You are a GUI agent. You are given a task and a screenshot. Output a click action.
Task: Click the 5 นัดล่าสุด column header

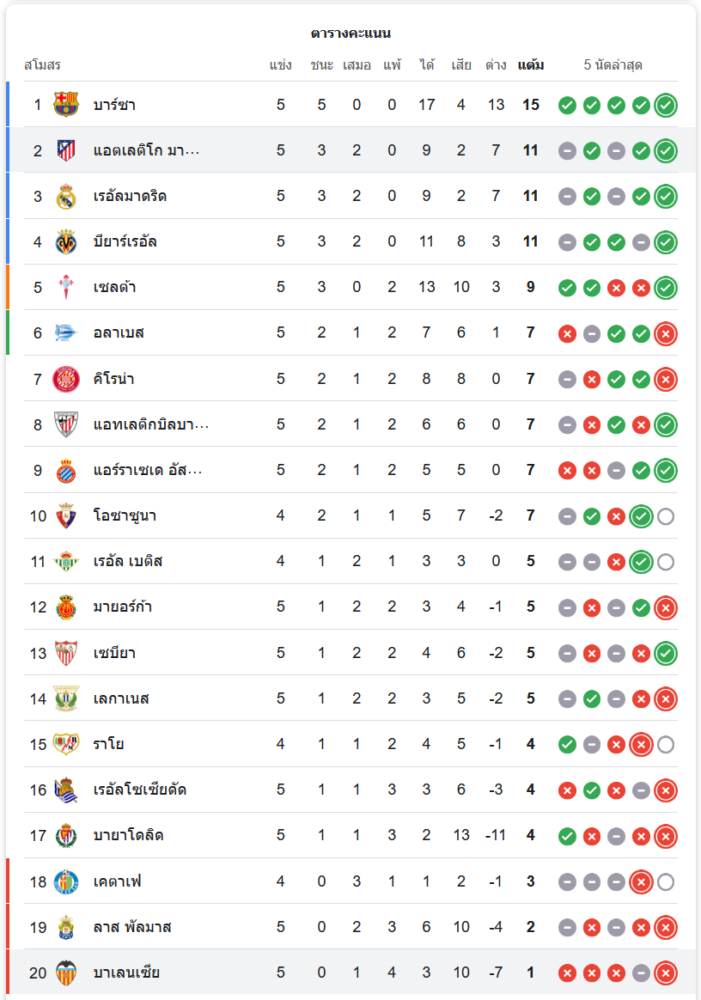click(613, 65)
